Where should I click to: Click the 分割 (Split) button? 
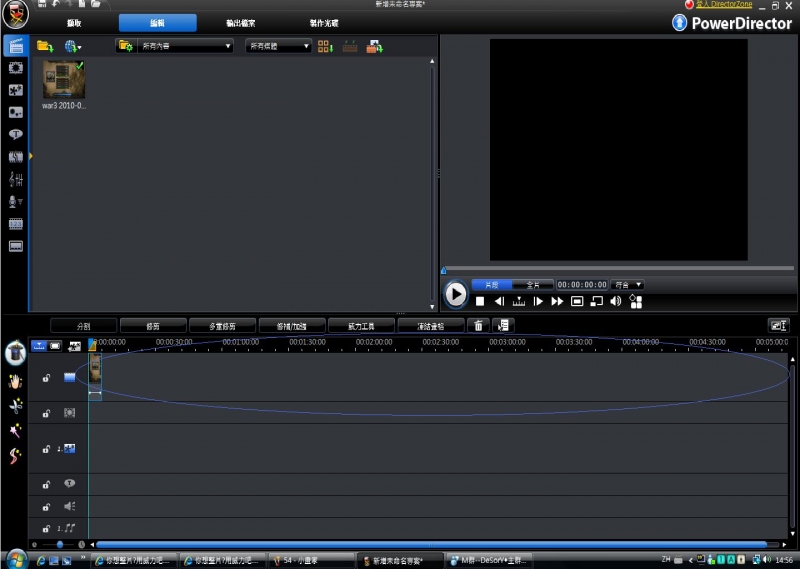click(84, 325)
